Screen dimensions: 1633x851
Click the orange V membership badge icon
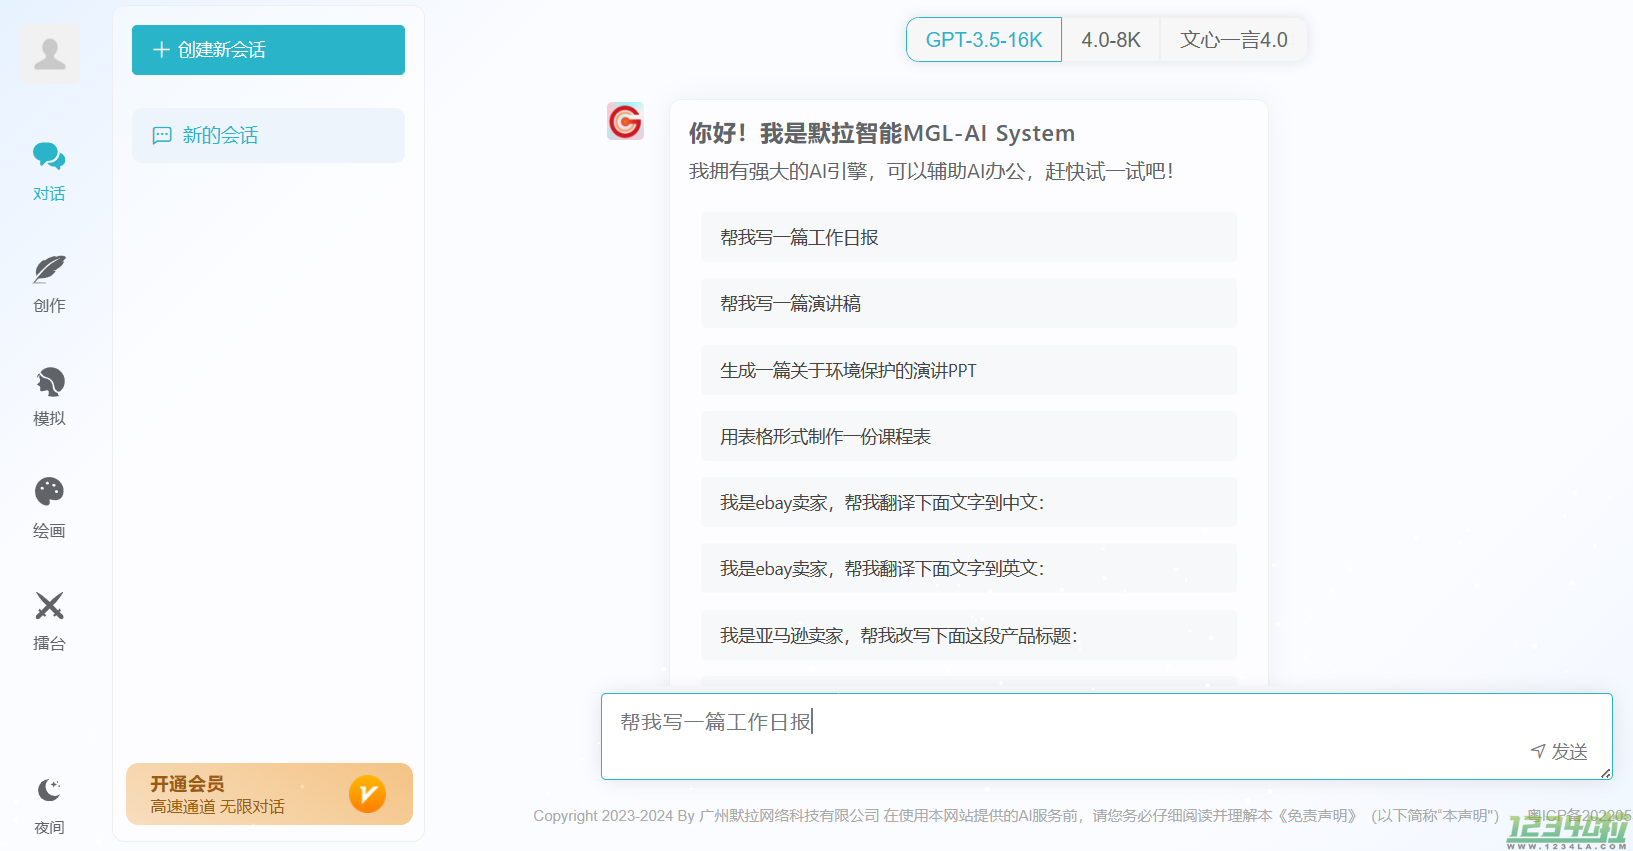tap(368, 794)
